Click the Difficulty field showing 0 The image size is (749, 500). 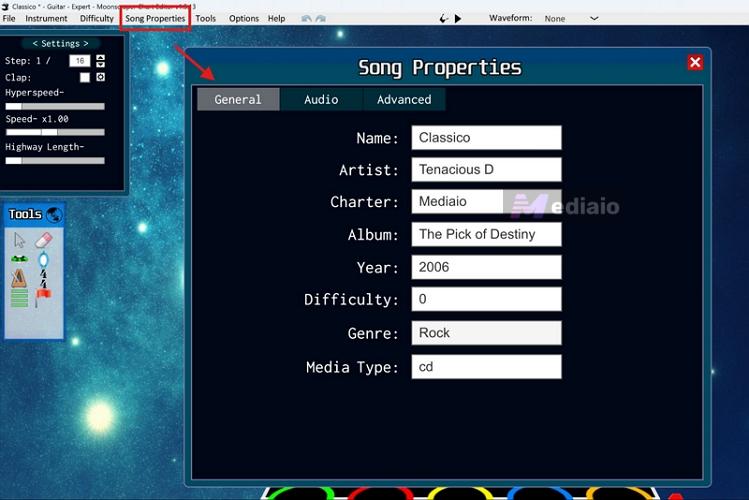click(486, 299)
